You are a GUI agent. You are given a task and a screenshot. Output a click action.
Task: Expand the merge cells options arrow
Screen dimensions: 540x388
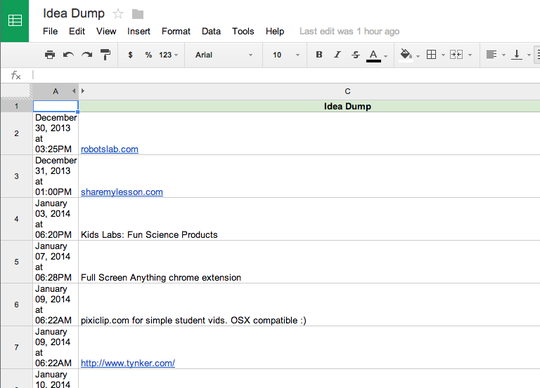point(470,55)
